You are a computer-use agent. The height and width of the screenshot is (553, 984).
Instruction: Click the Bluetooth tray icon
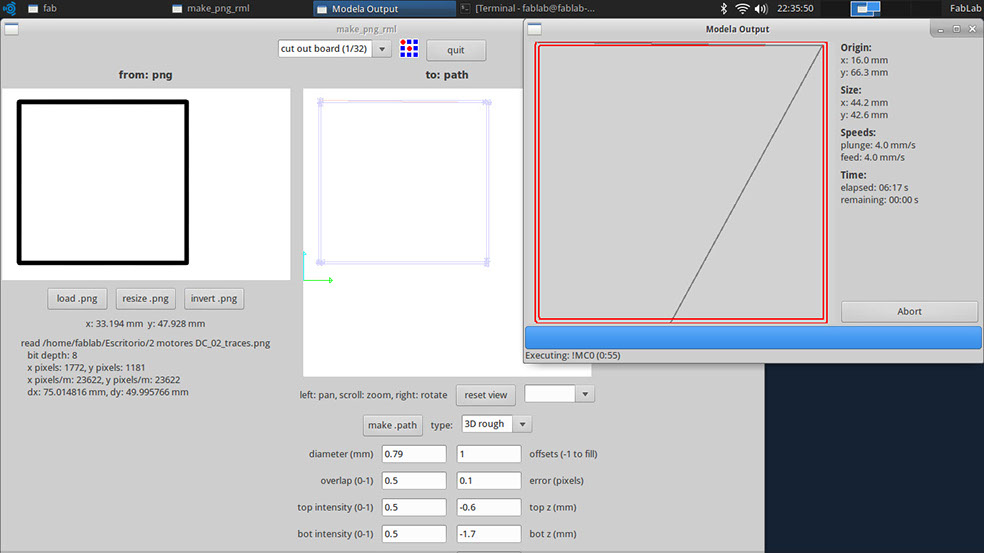pos(724,8)
